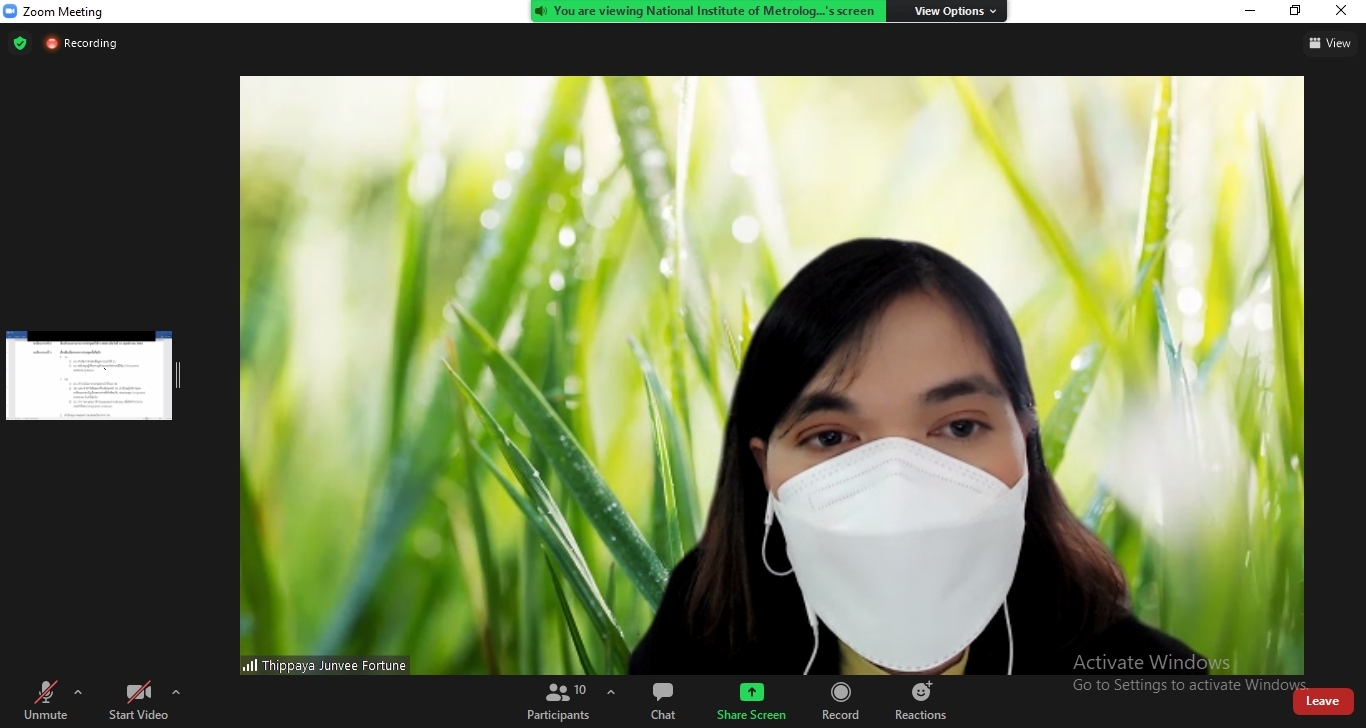Image resolution: width=1366 pixels, height=728 pixels.
Task: Leave the meeting
Action: 1322,701
